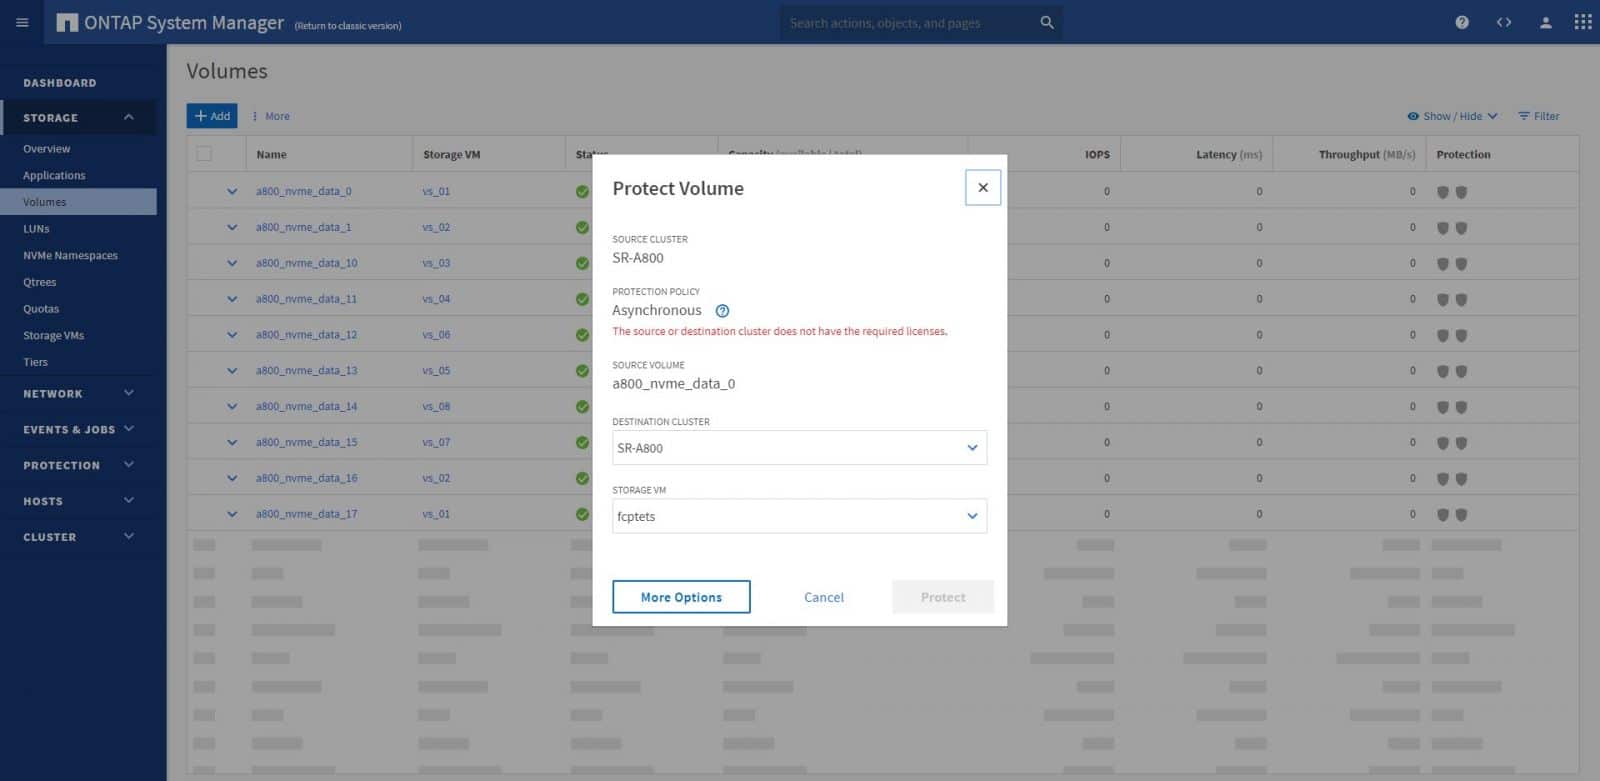Sort by the IOPS column header
1600x781 pixels.
tap(1097, 155)
